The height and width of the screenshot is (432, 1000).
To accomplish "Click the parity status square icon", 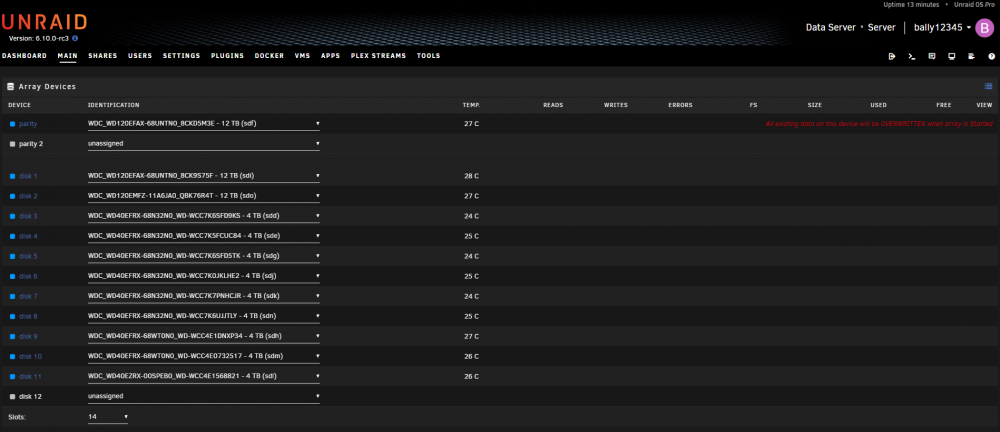I will tap(12, 124).
